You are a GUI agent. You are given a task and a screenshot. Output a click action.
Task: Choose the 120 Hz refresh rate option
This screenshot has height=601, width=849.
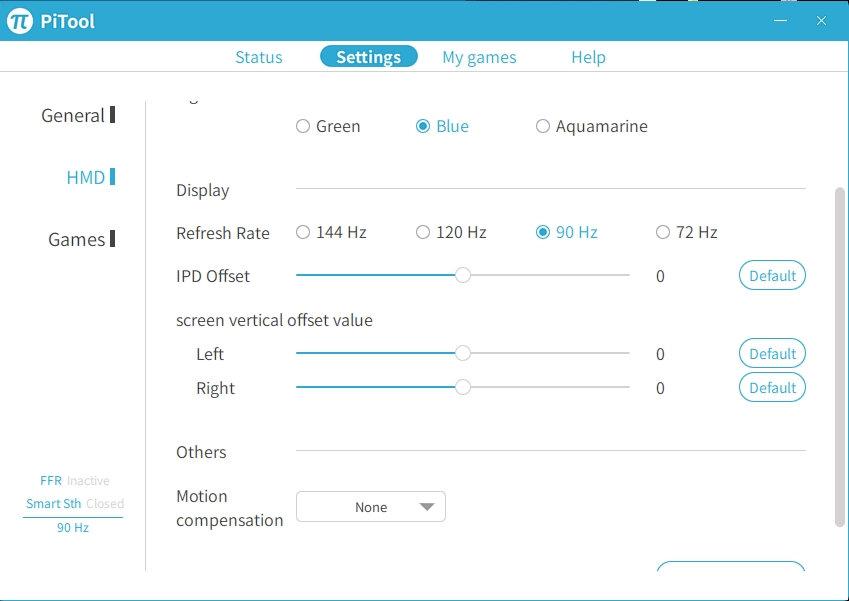pos(423,233)
